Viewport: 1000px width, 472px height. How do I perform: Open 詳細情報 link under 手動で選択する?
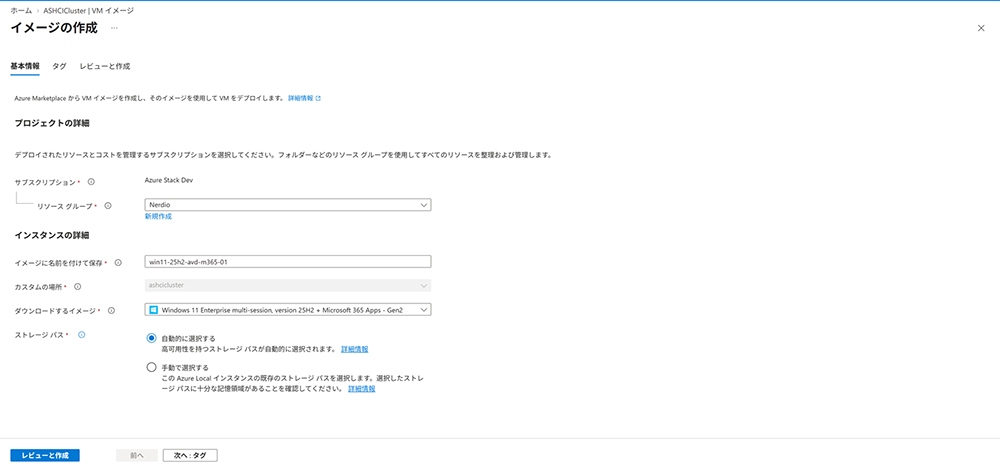tap(362, 388)
